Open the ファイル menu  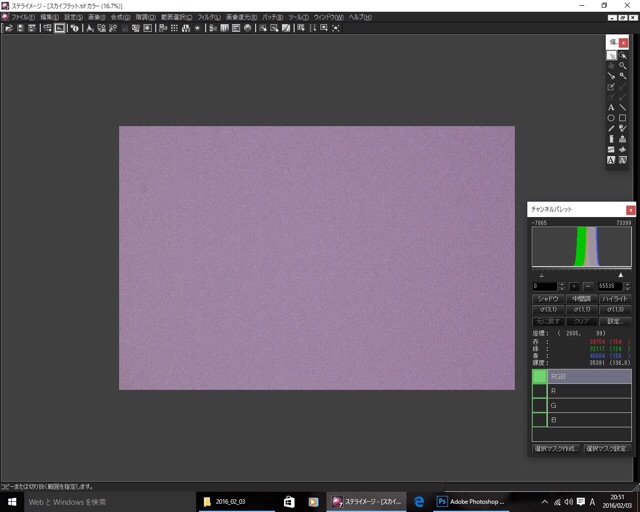pyautogui.click(x=22, y=17)
